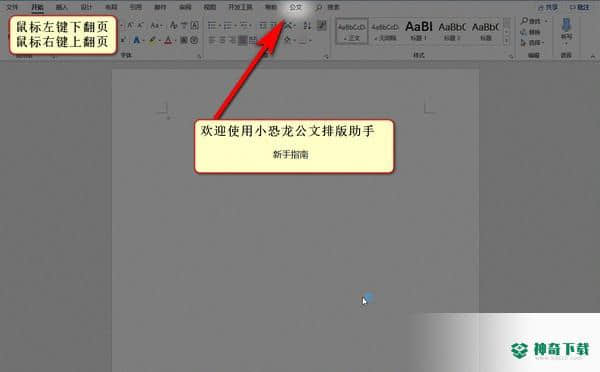Toggle justify alignment

[243, 40]
